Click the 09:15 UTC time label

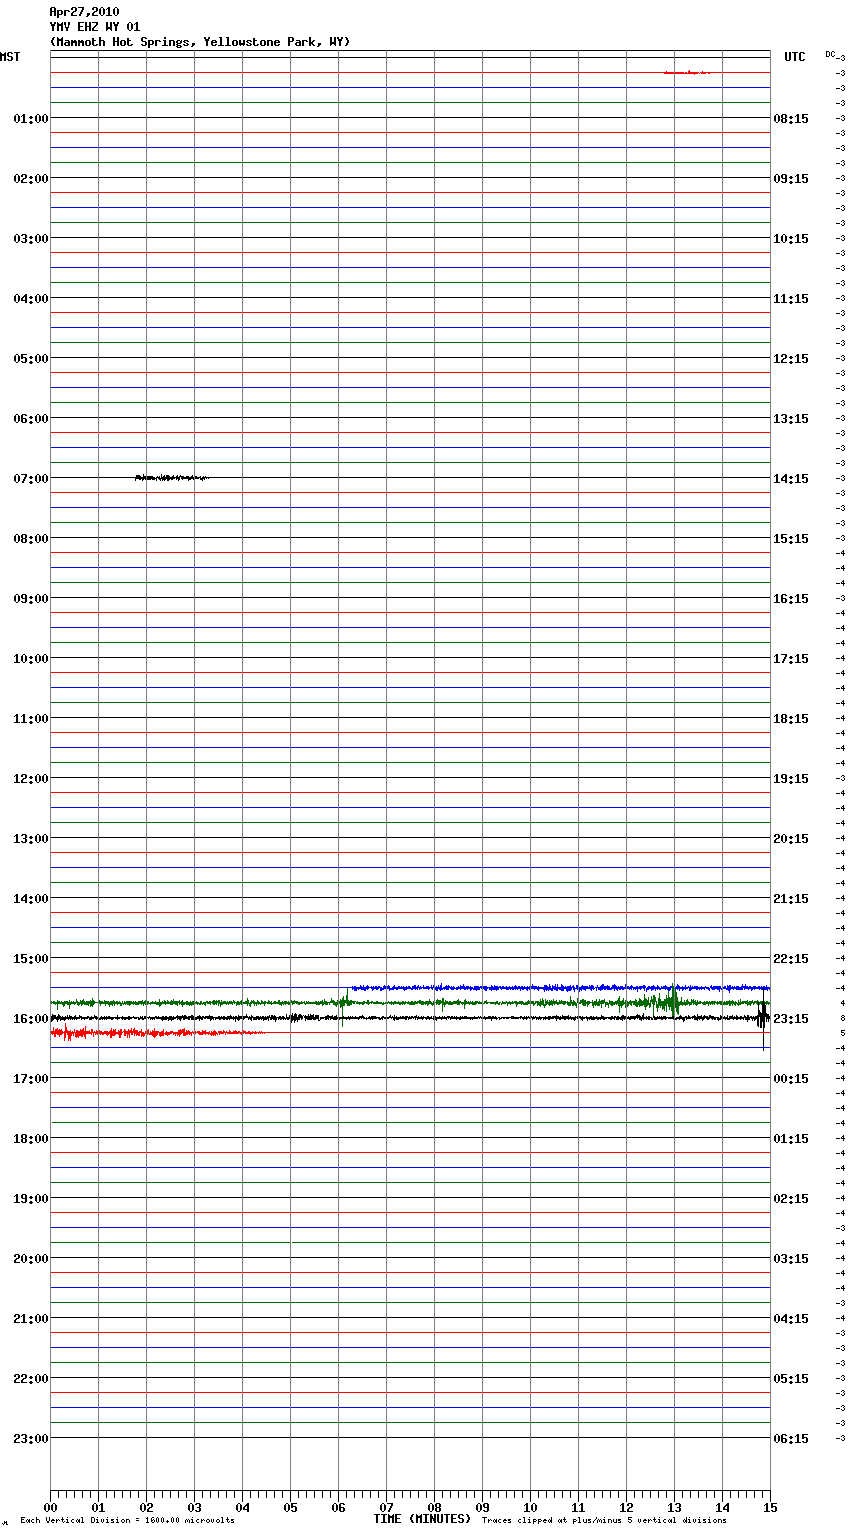tap(791, 179)
